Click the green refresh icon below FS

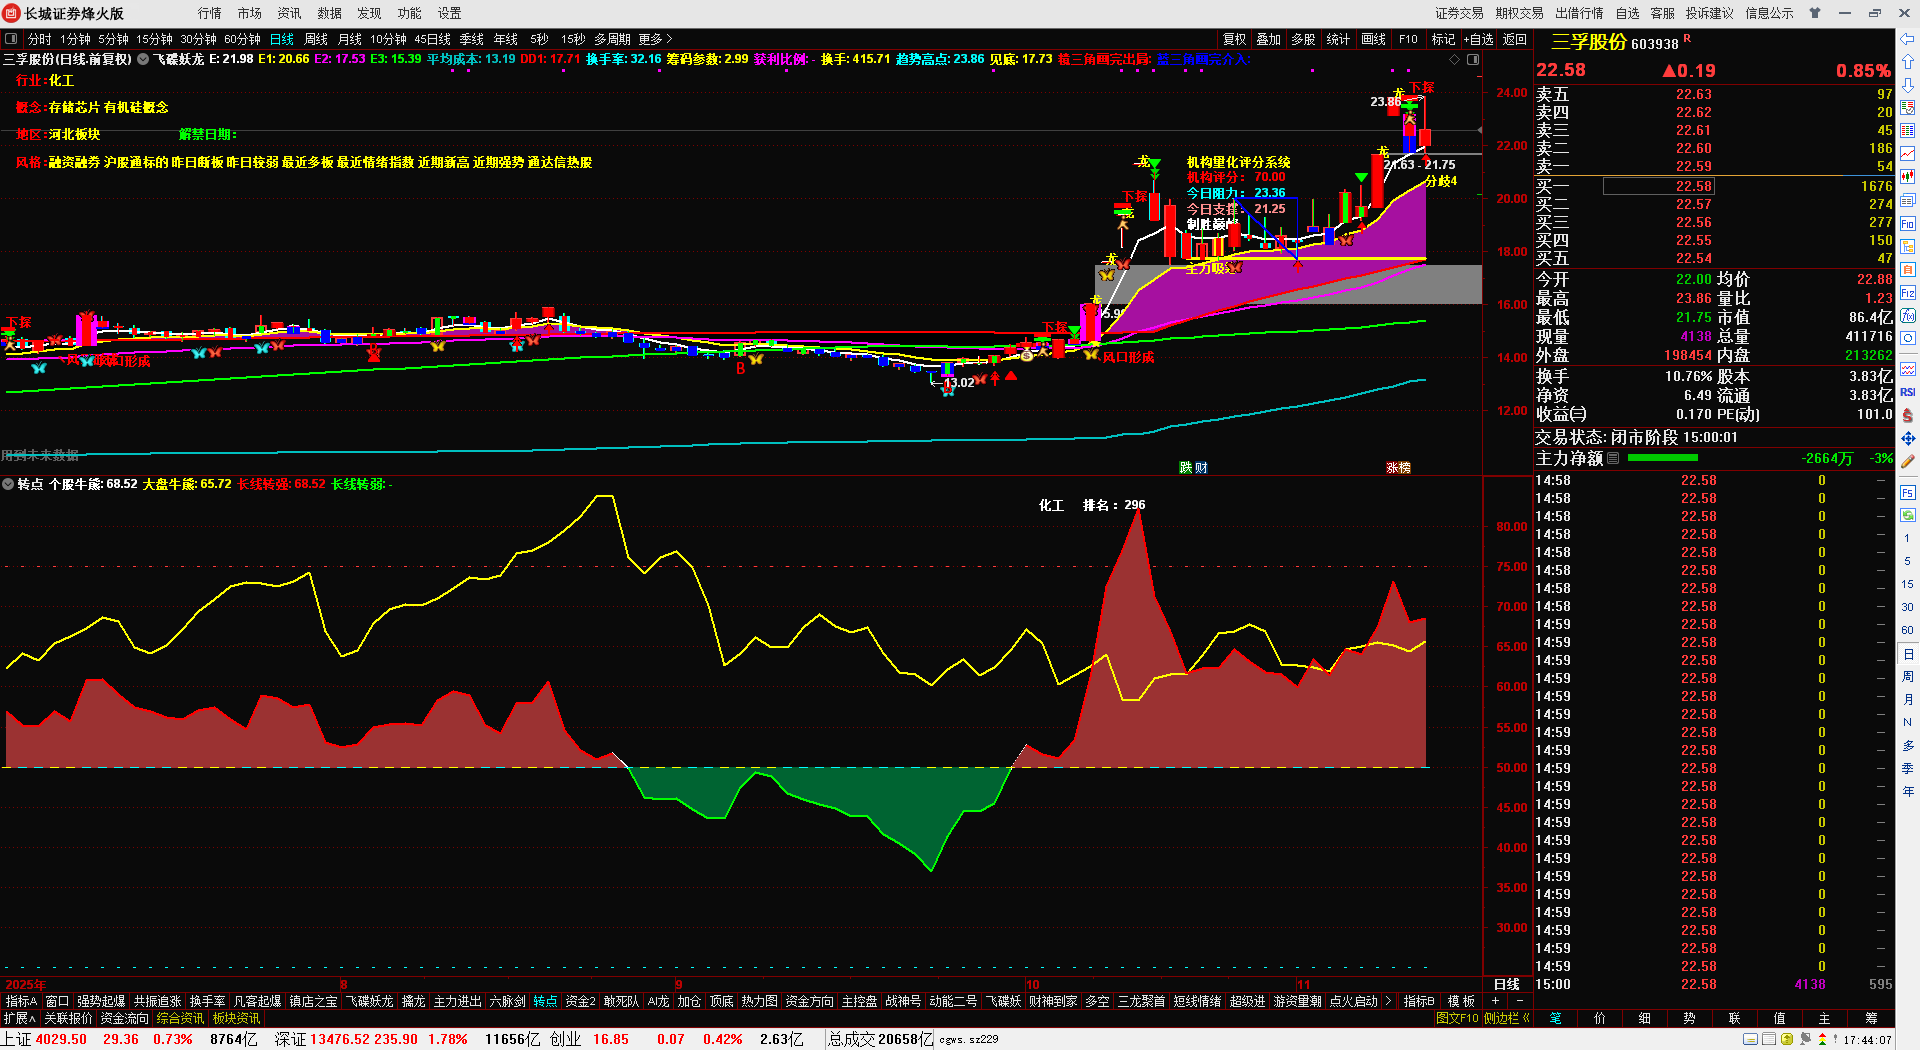pos(1908,515)
